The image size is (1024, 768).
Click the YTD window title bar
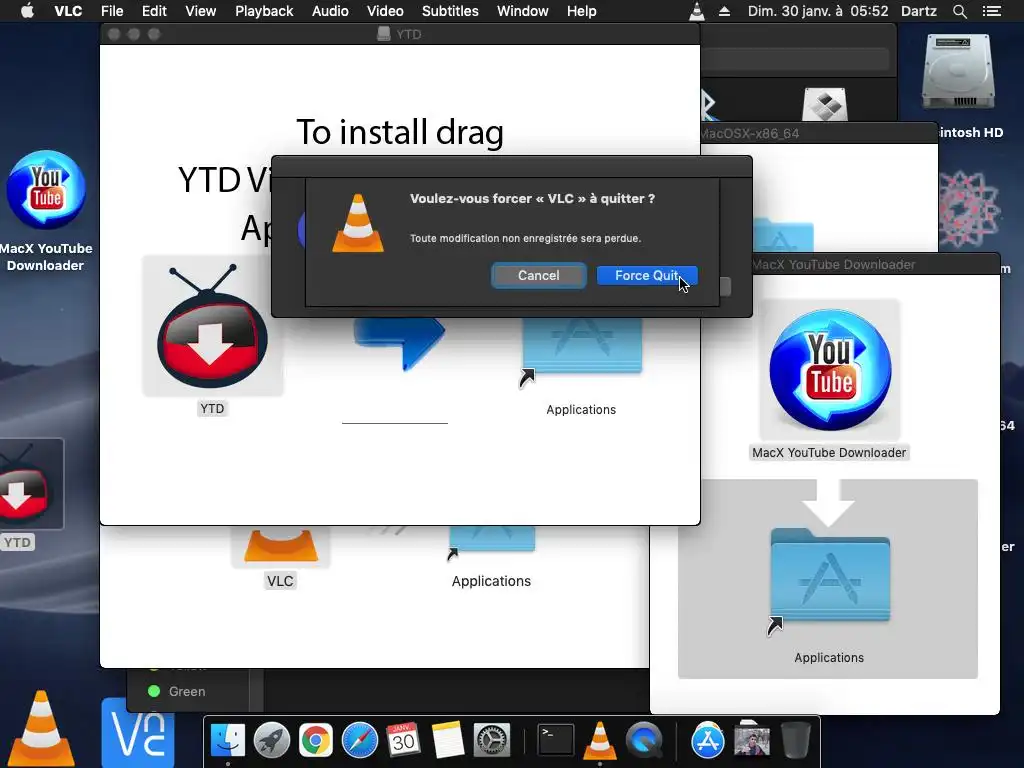pyautogui.click(x=400, y=34)
